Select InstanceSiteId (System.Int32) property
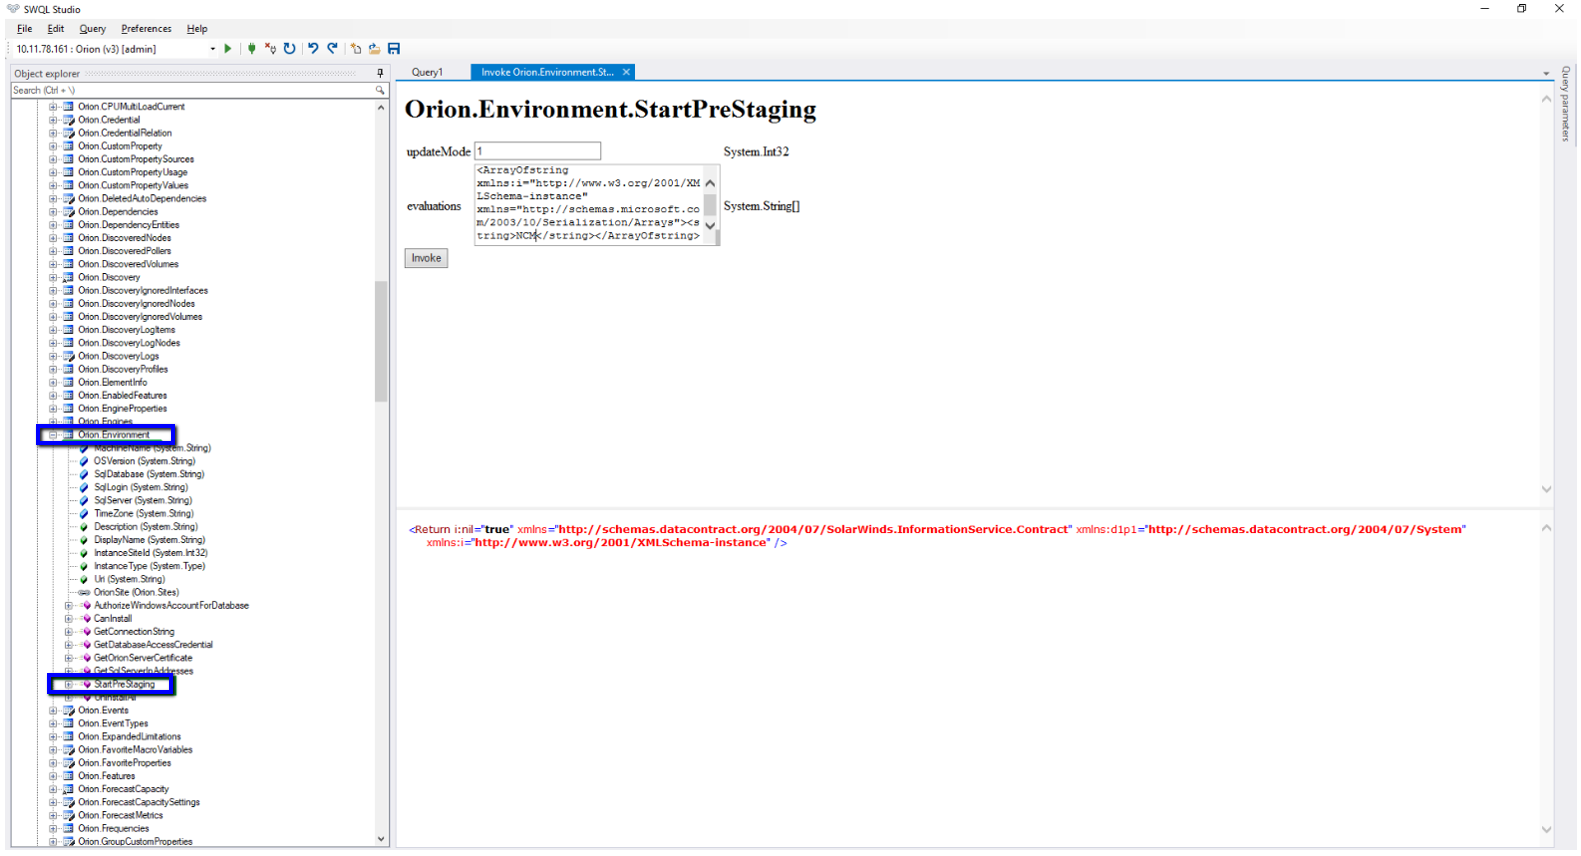The width and height of the screenshot is (1581, 856). point(151,553)
